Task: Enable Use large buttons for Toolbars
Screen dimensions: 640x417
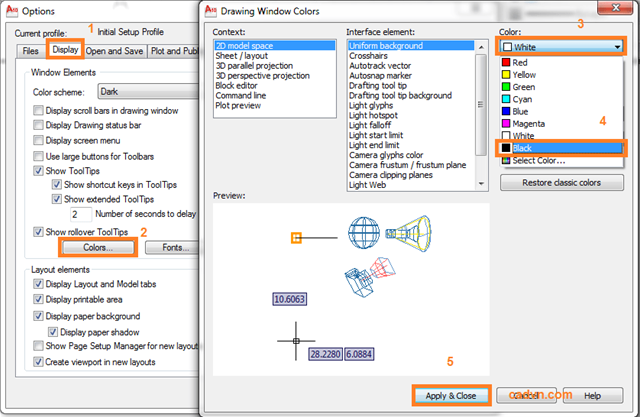Action: point(38,156)
